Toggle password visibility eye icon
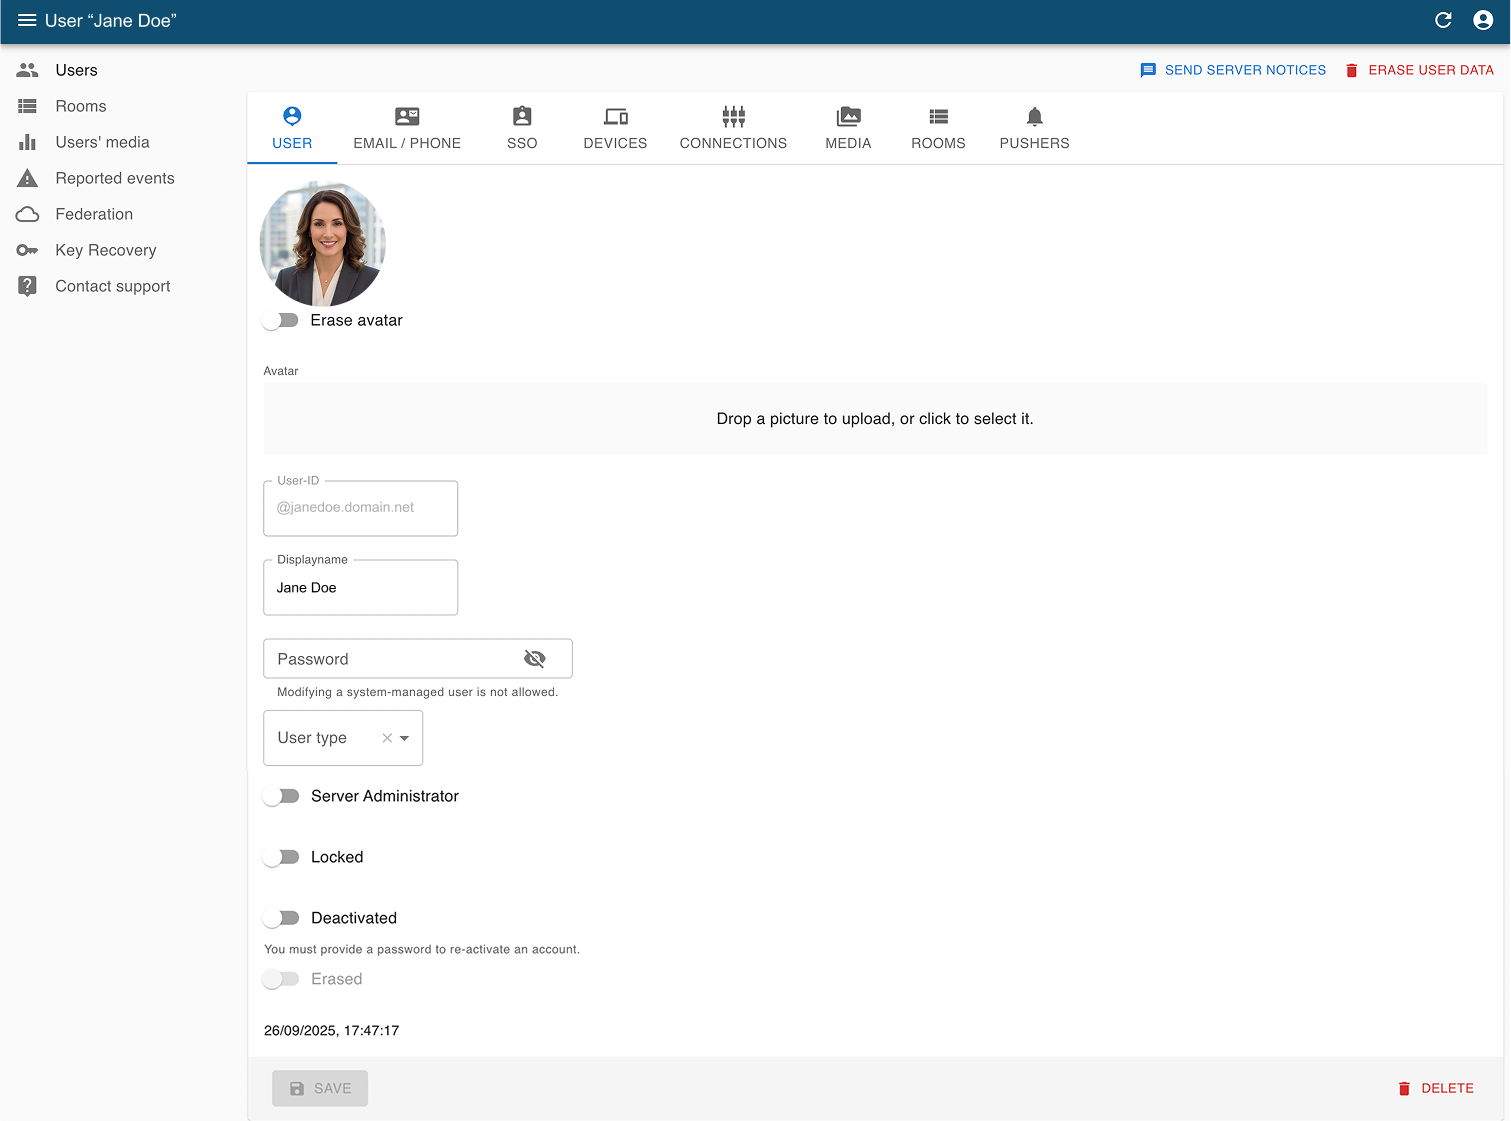 [x=535, y=659]
